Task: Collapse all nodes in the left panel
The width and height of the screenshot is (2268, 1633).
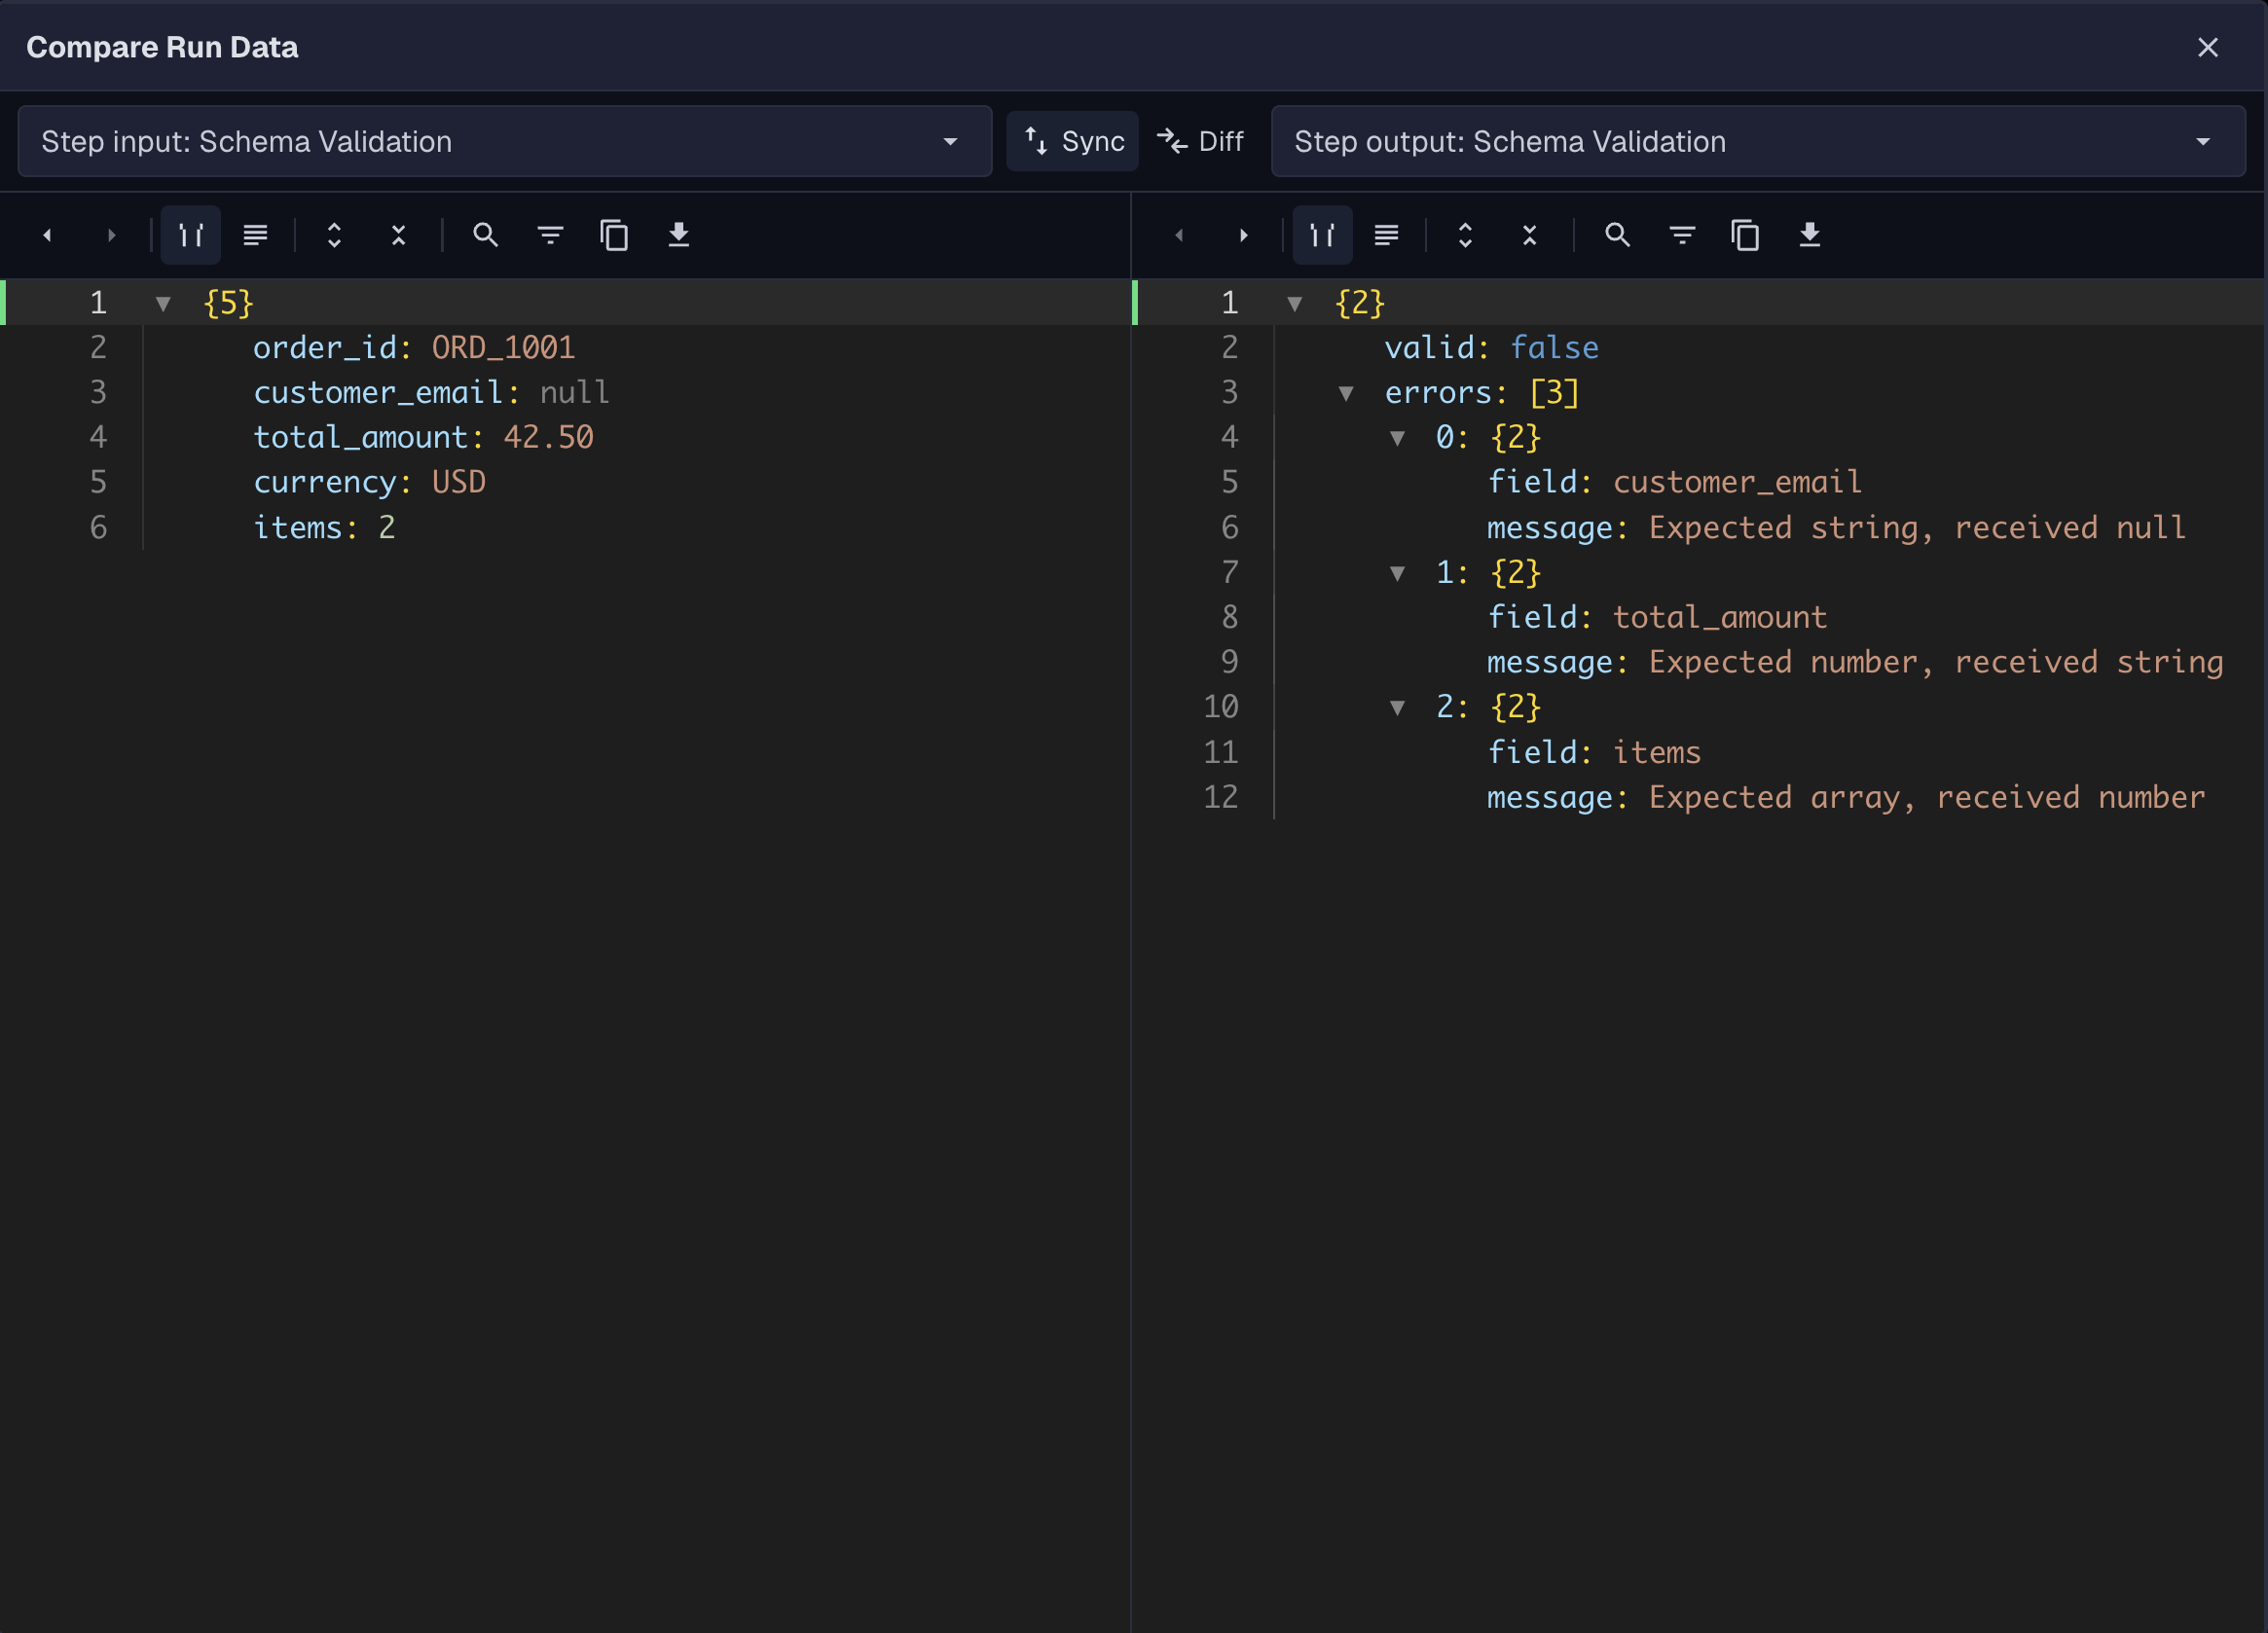Action: pos(397,235)
